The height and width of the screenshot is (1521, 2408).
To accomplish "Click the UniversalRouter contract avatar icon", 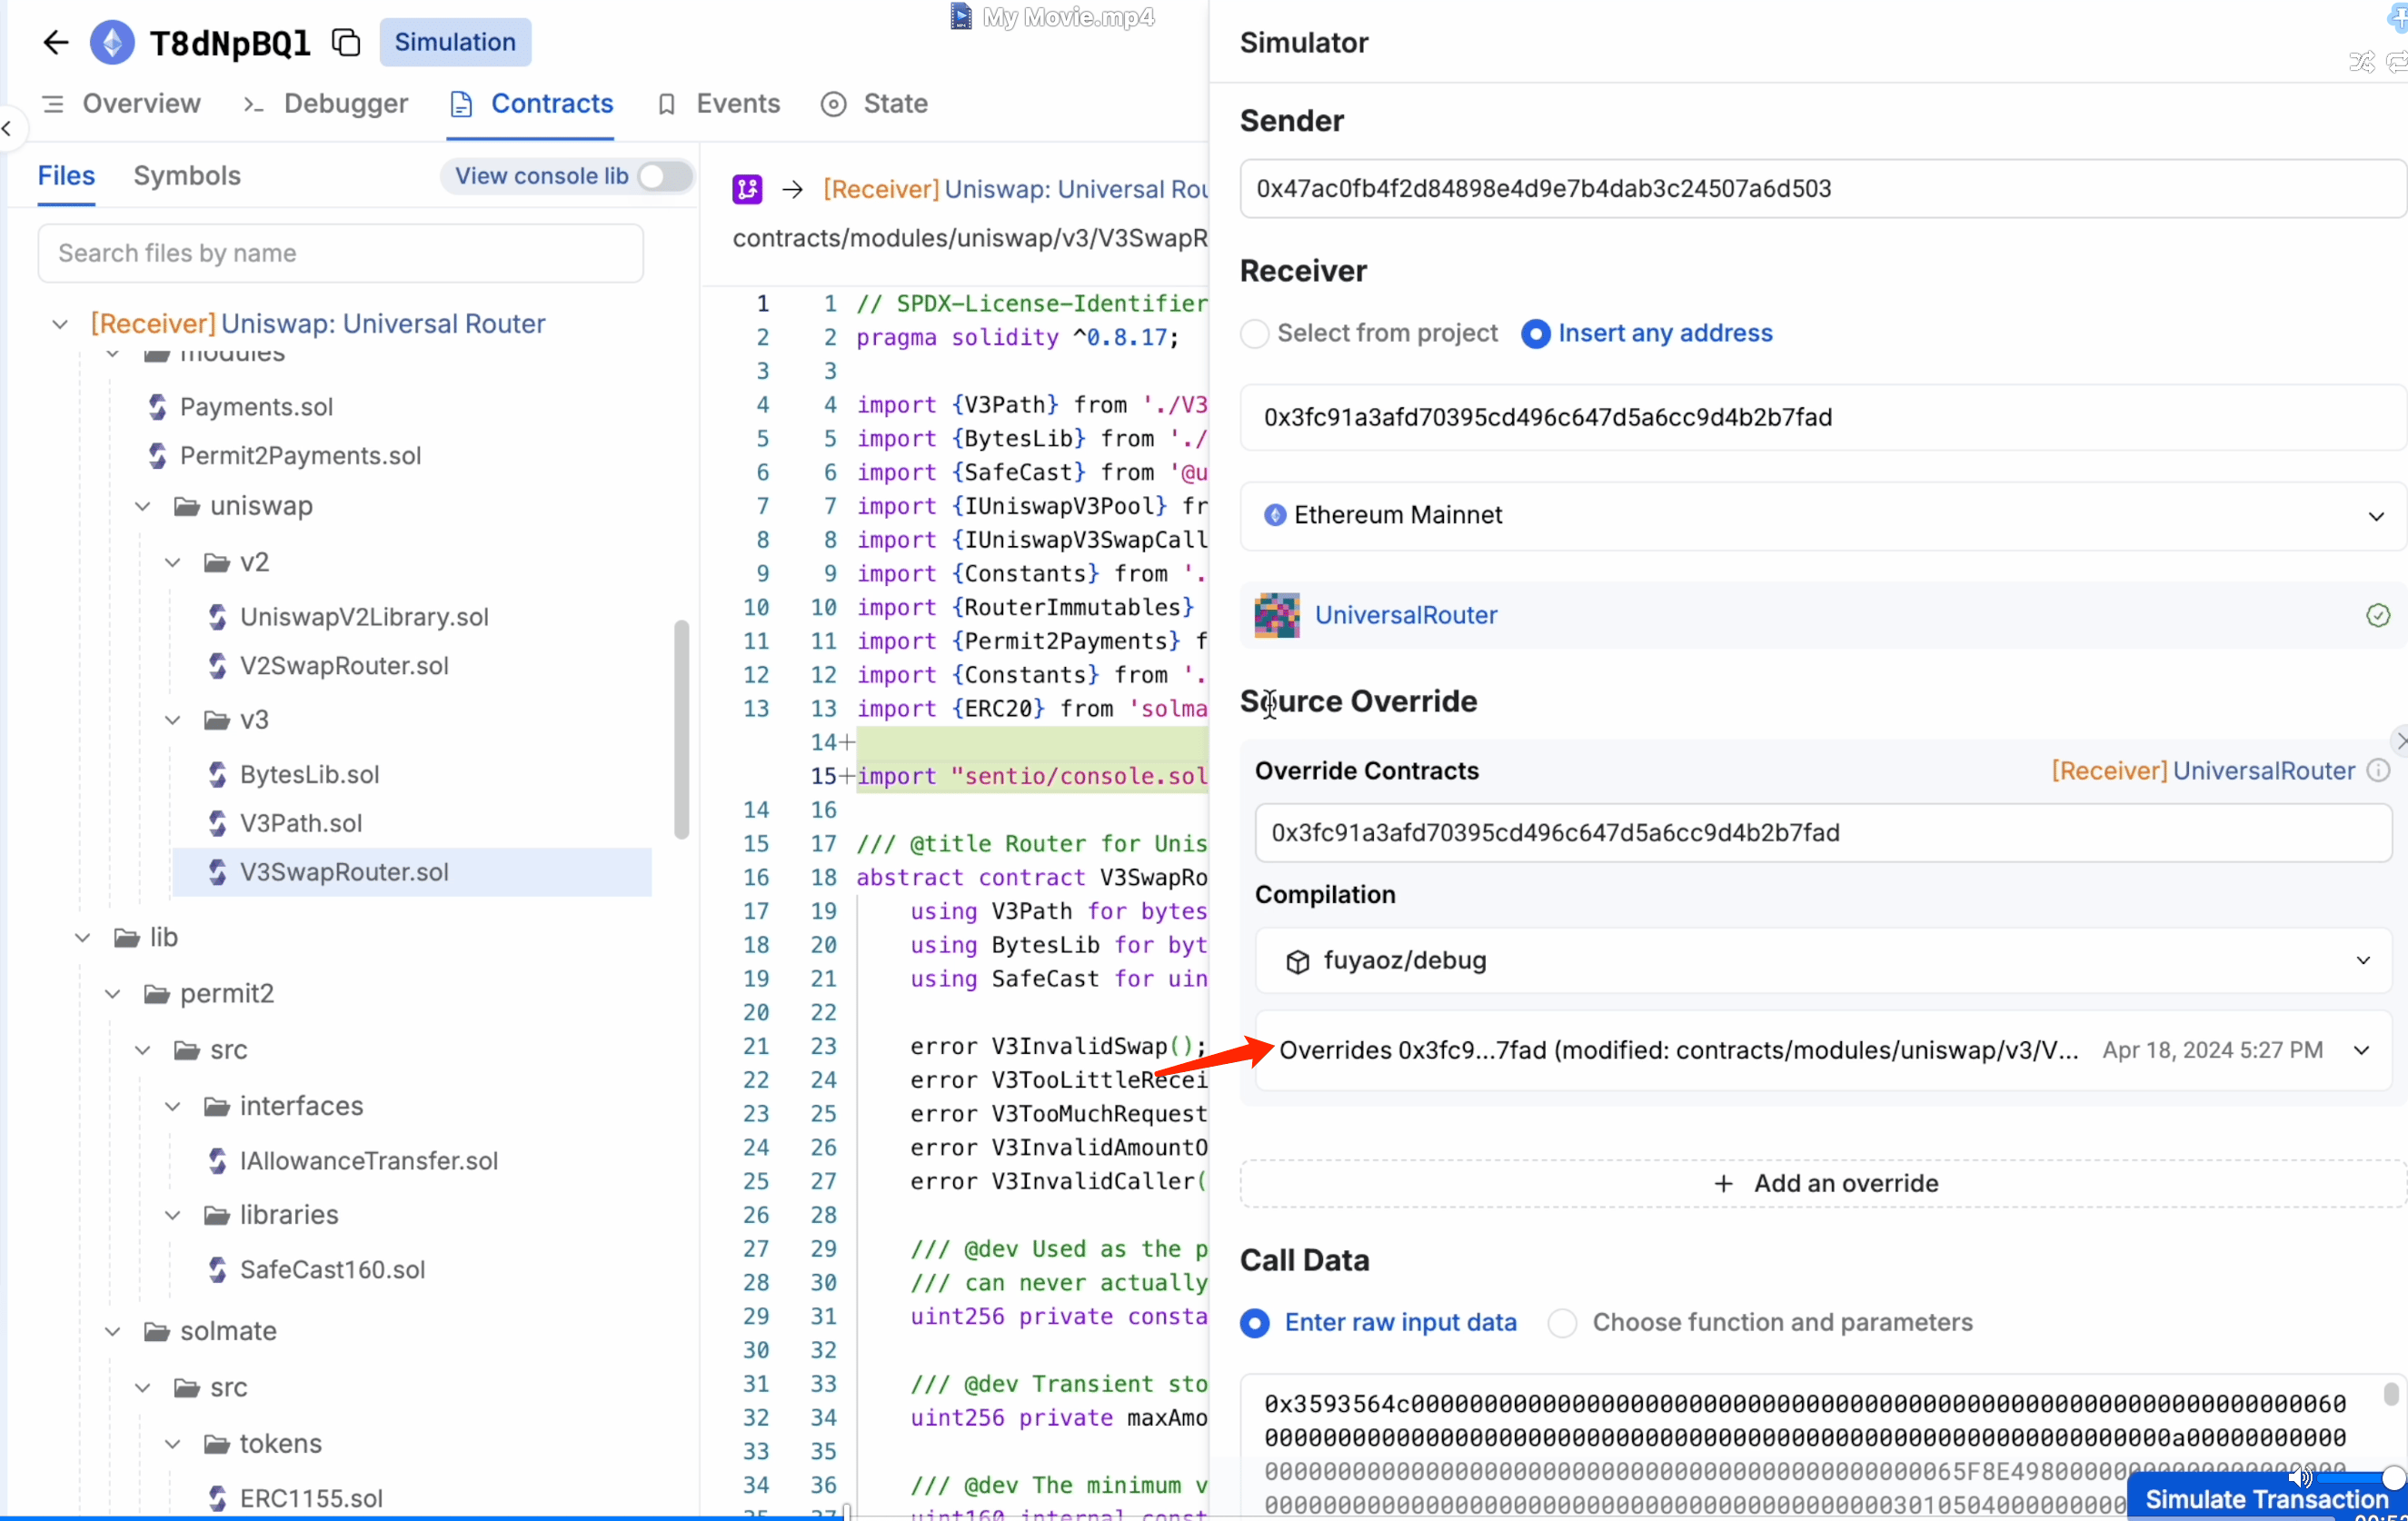I will pyautogui.click(x=1277, y=615).
